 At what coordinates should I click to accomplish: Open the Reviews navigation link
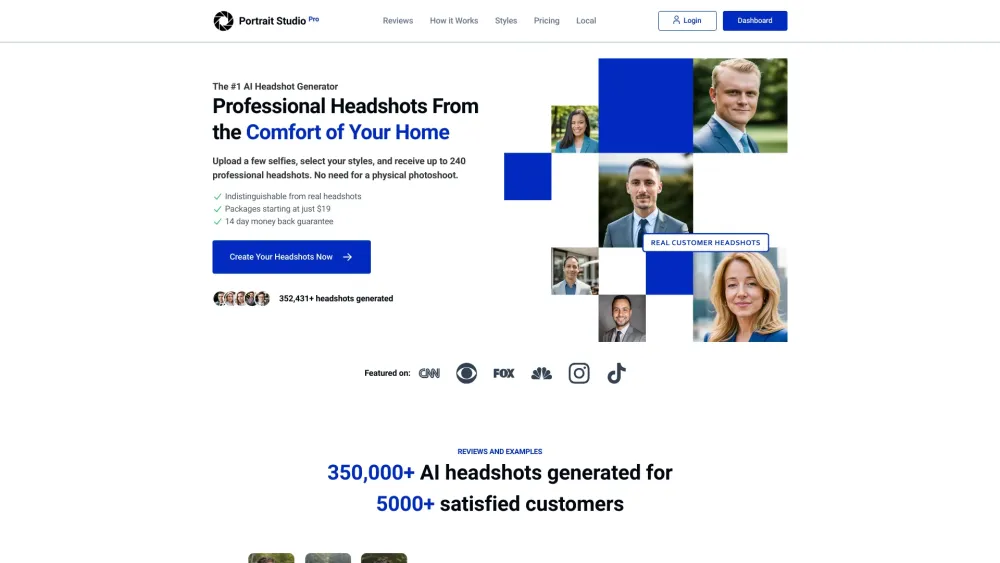click(398, 21)
